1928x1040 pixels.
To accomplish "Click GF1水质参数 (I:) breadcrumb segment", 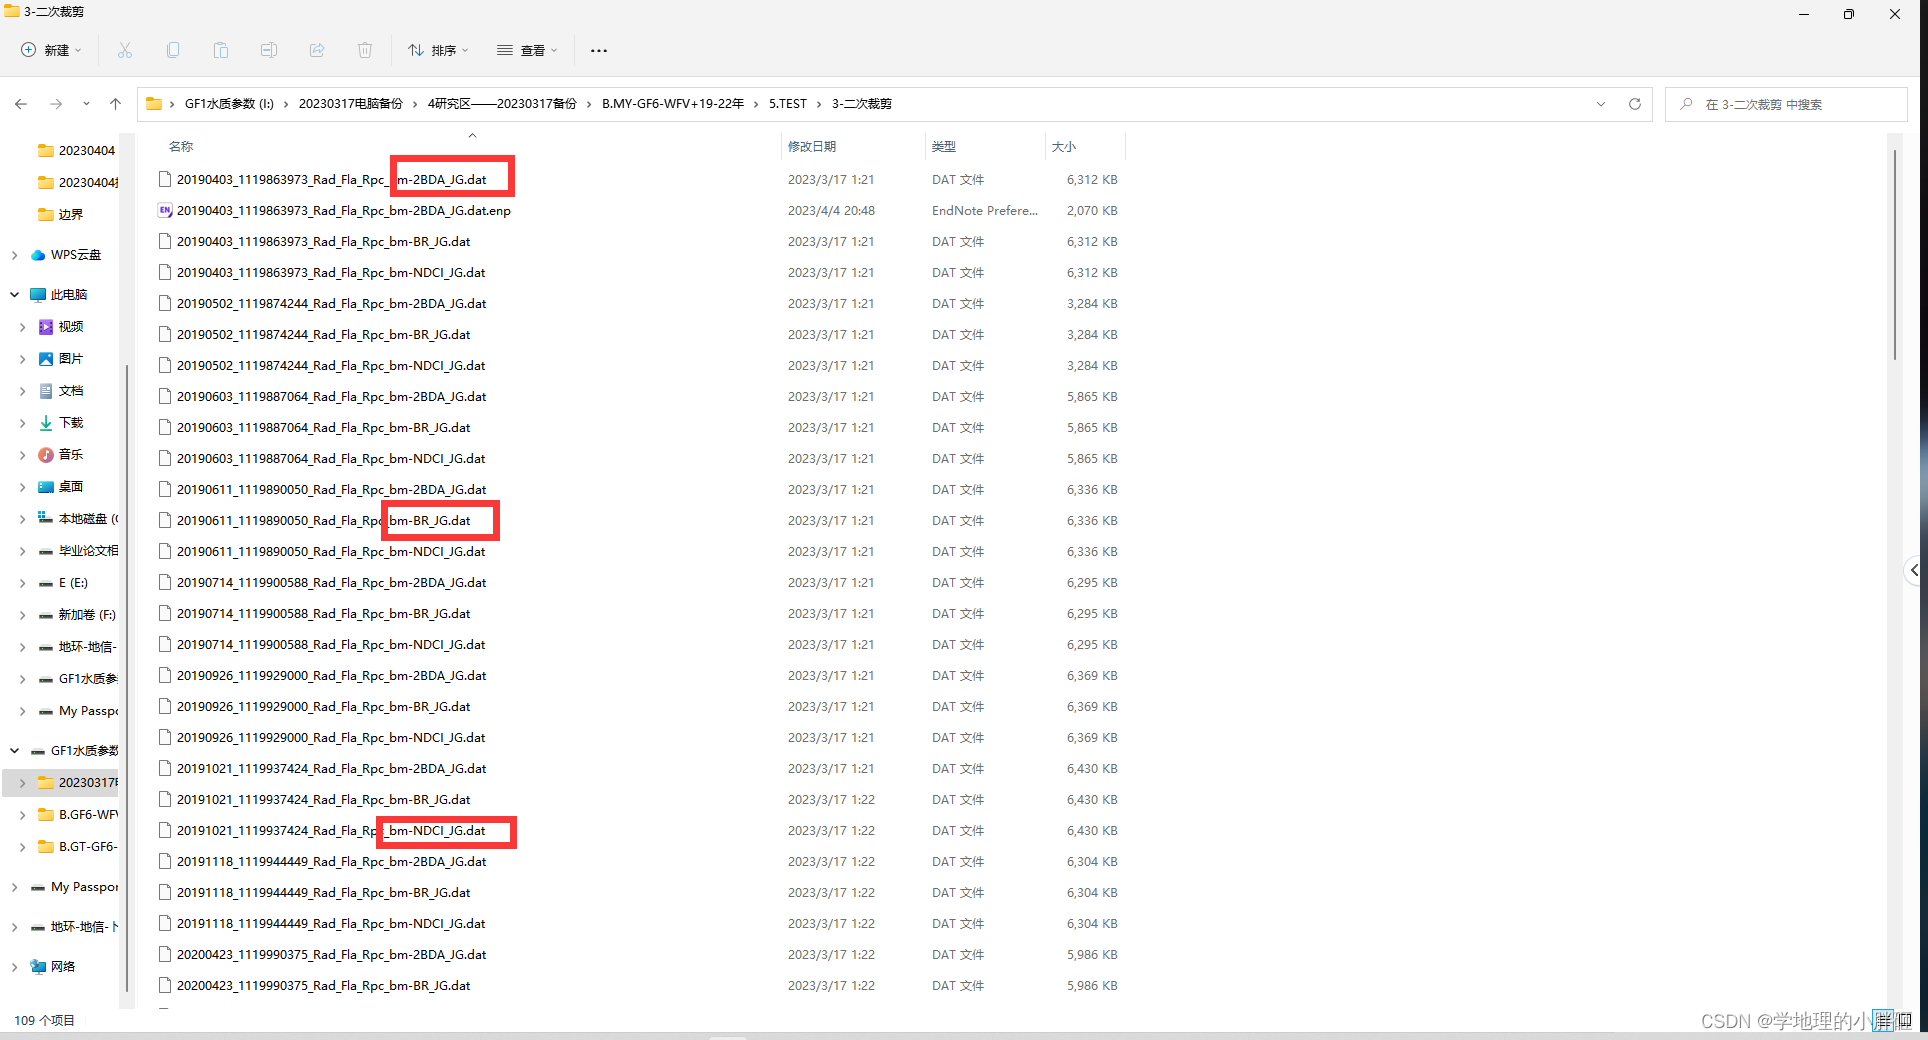I will (229, 104).
